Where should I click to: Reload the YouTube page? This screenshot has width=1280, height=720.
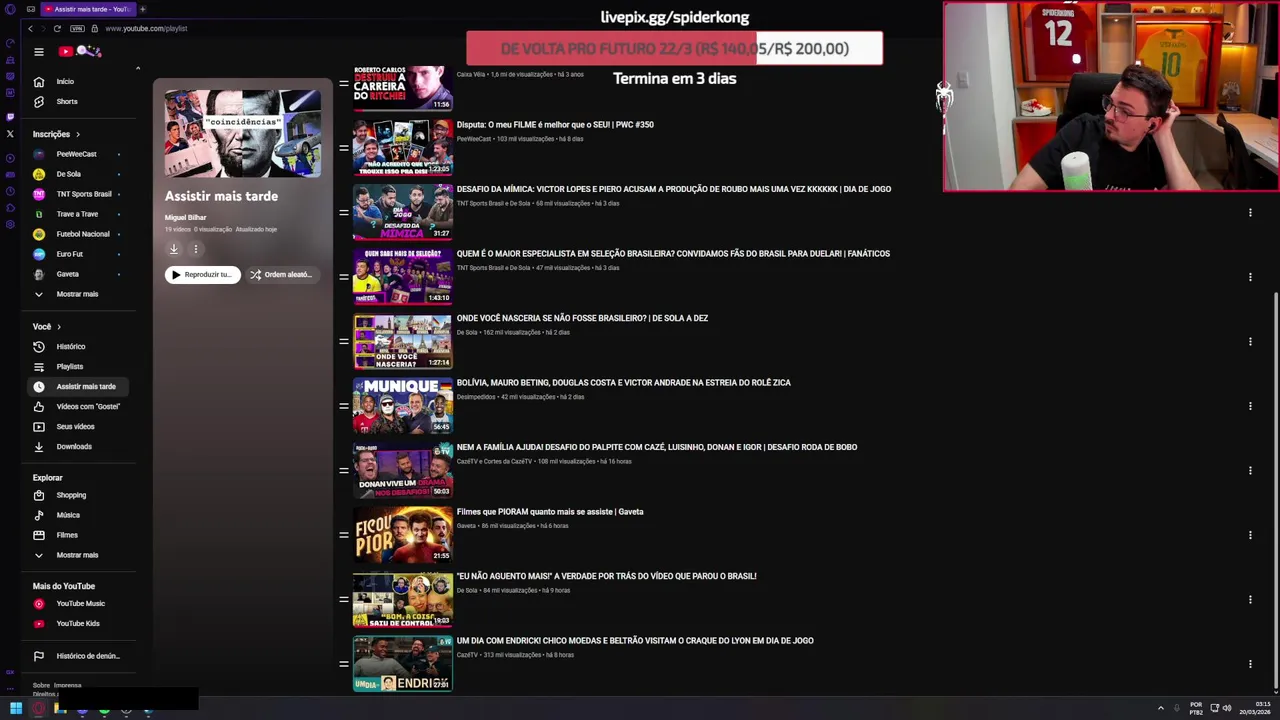pos(57,28)
